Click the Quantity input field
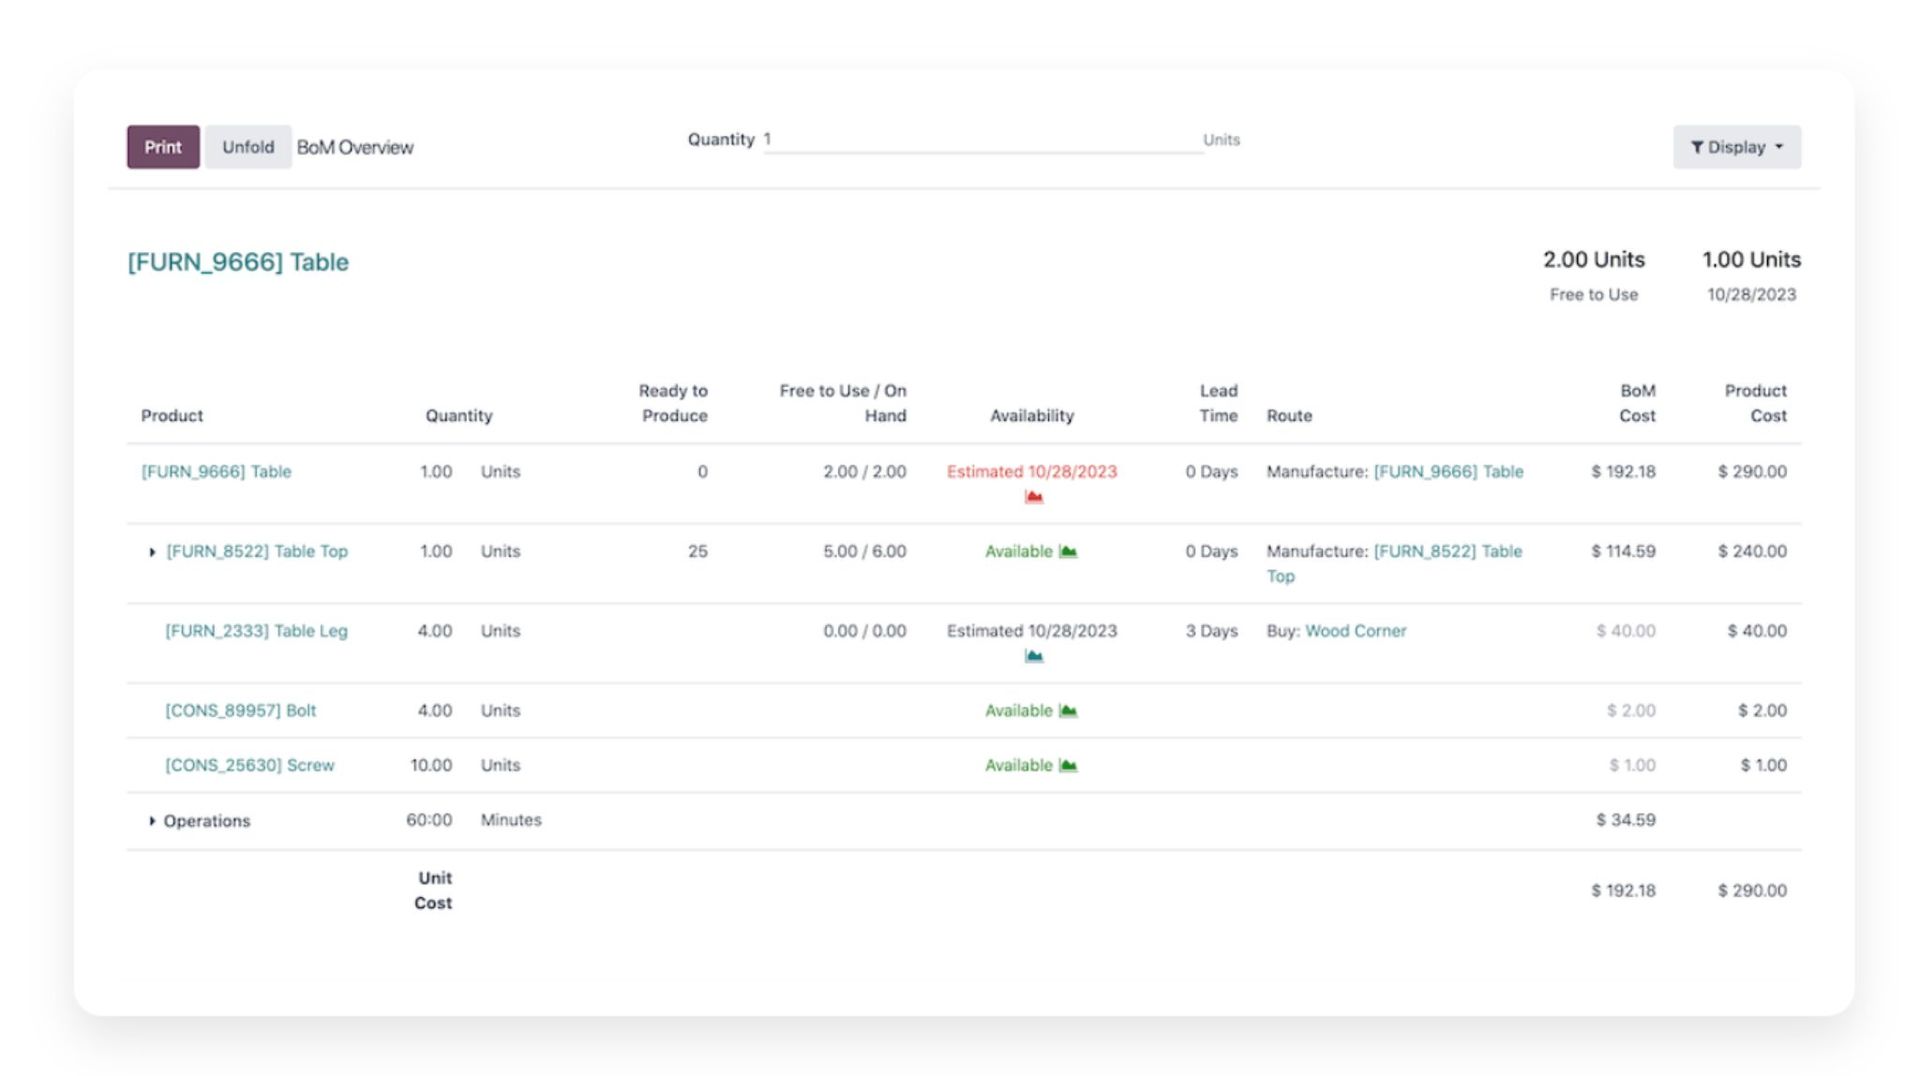Viewport: 1920px width, 1076px height. pyautogui.click(x=980, y=140)
